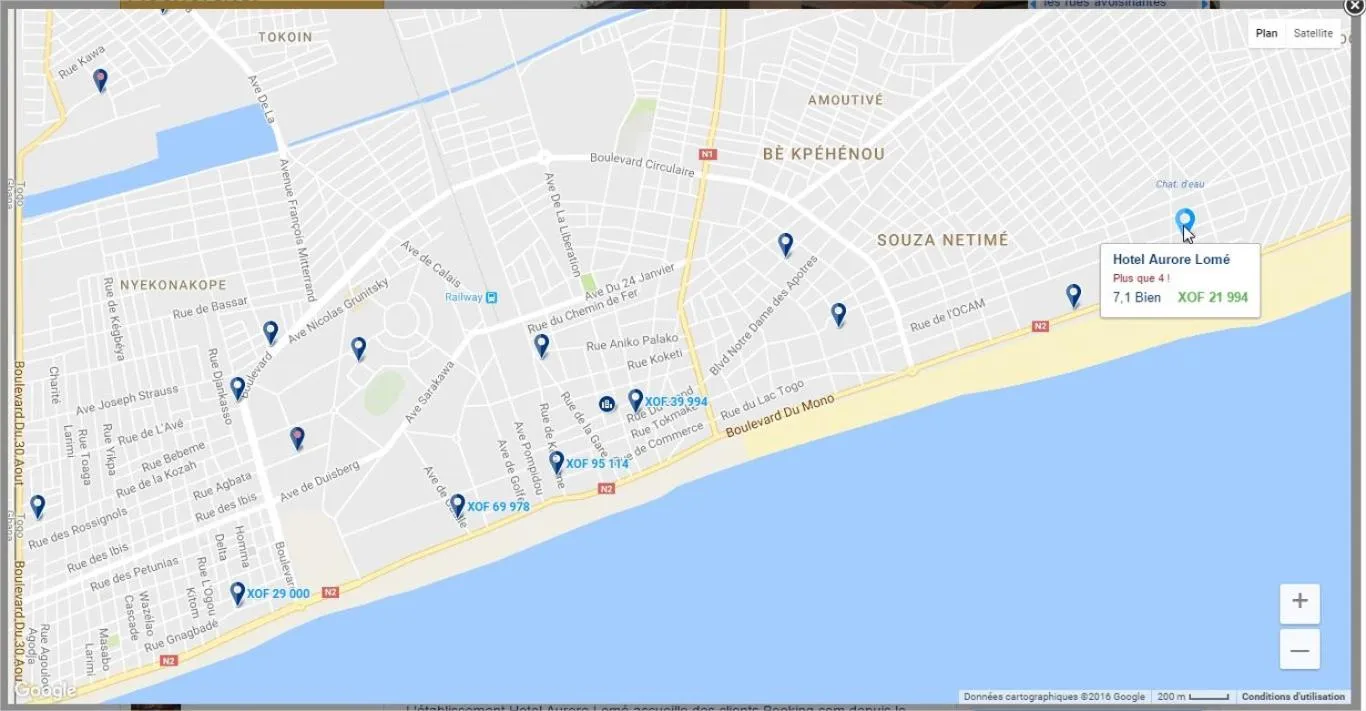
Task: Select the pin on Boulevard du 30 Août
Action: pyautogui.click(x=37, y=506)
